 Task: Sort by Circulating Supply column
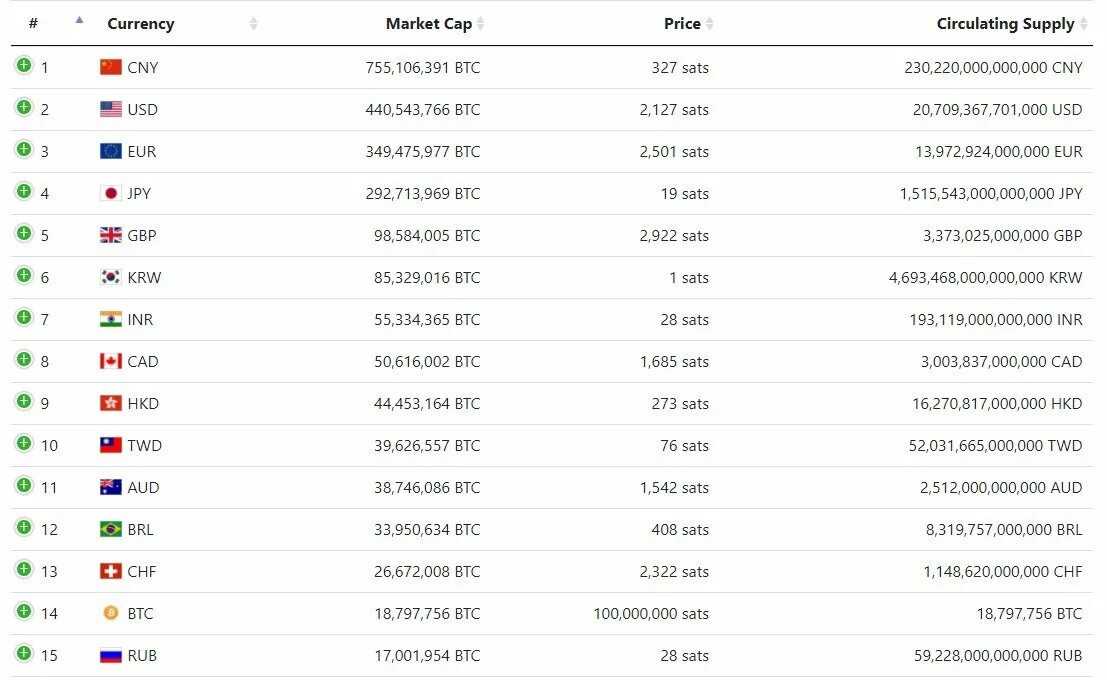pos(1005,24)
